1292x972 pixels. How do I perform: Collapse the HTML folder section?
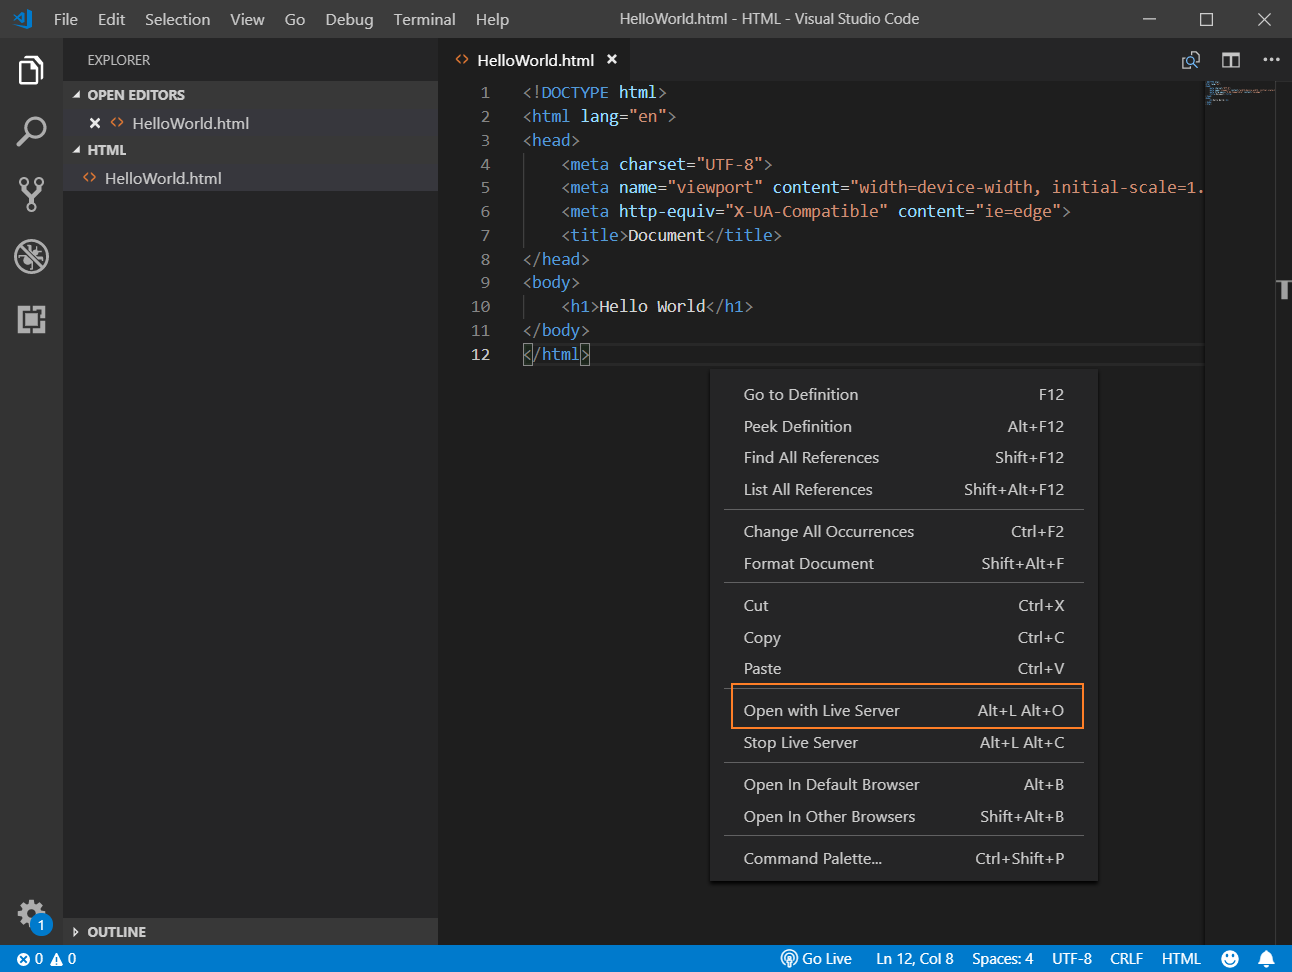106,150
